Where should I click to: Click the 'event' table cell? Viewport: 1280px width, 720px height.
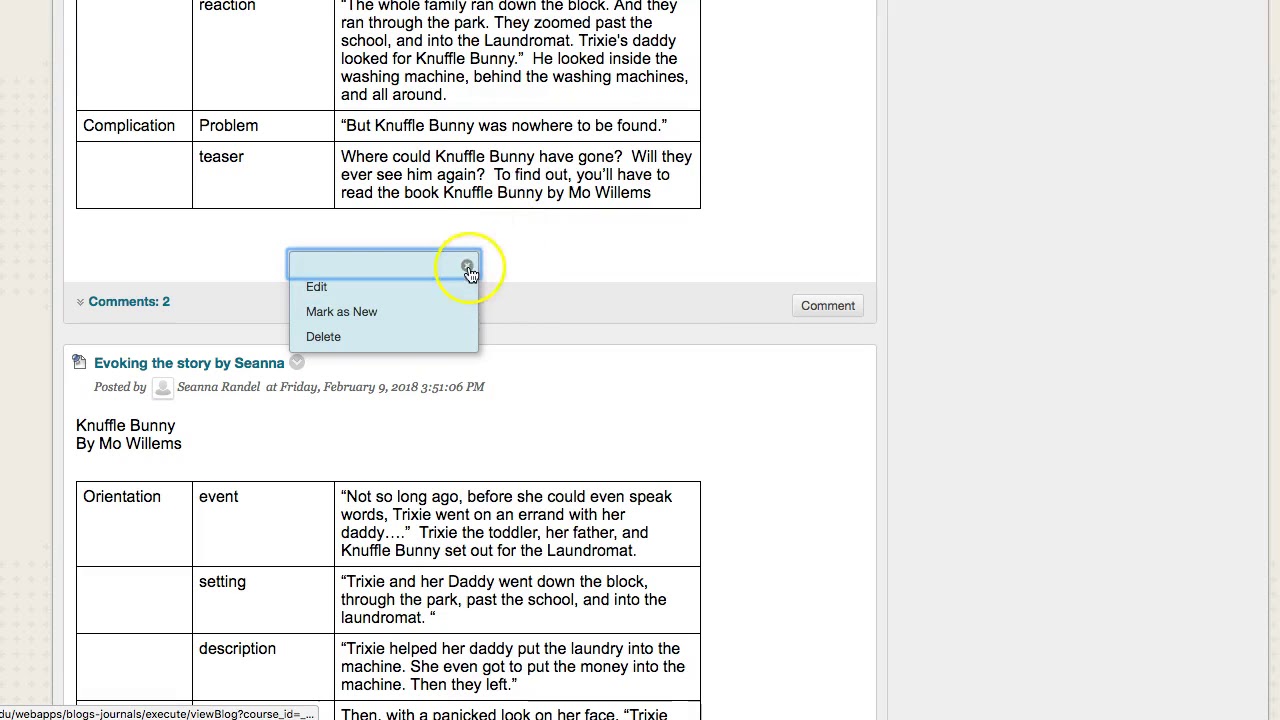pyautogui.click(x=263, y=524)
